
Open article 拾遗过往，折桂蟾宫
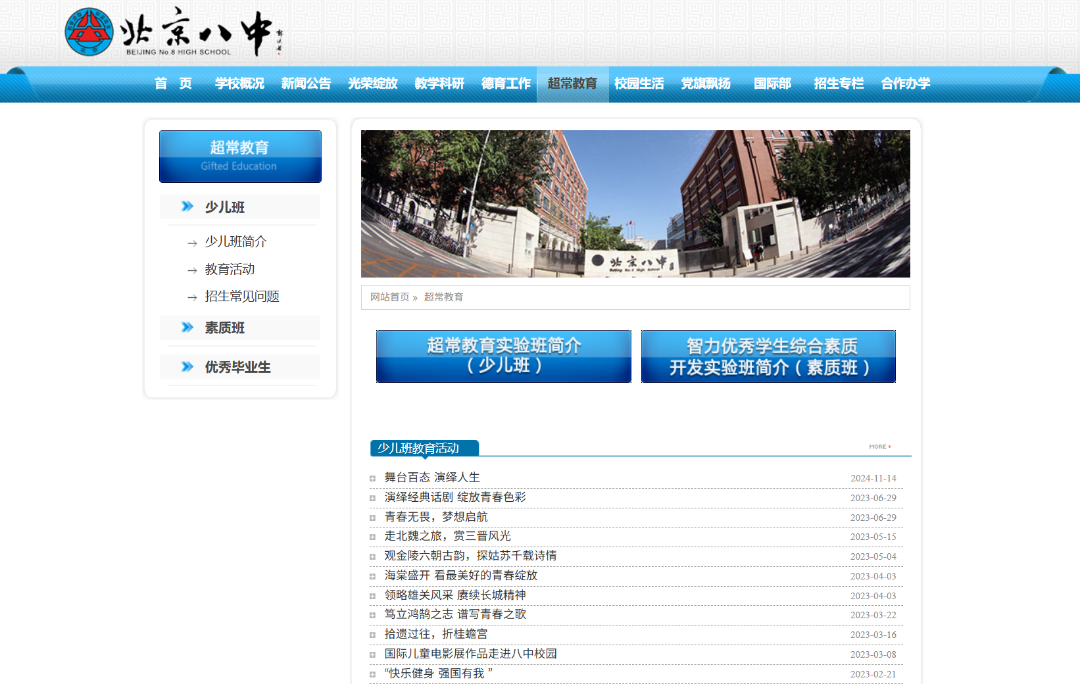435,634
